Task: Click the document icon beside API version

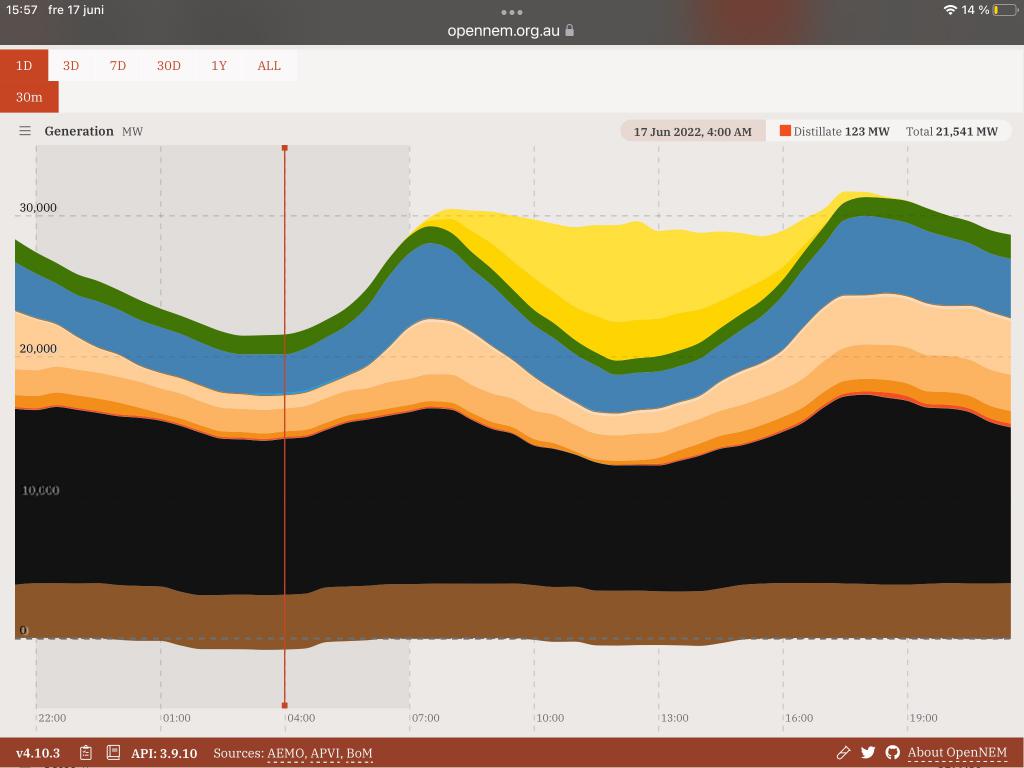Action: [x=113, y=752]
